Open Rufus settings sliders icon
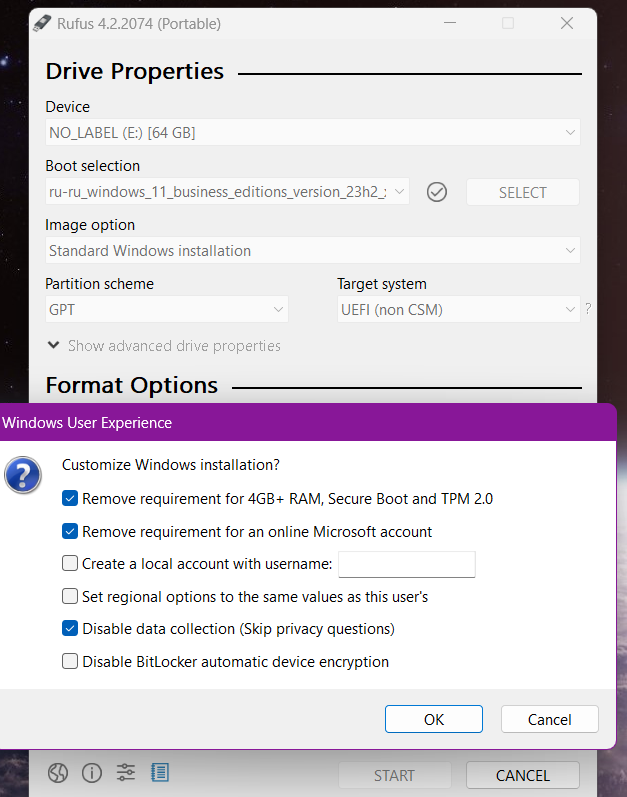The width and height of the screenshot is (627, 797). pyautogui.click(x=126, y=773)
